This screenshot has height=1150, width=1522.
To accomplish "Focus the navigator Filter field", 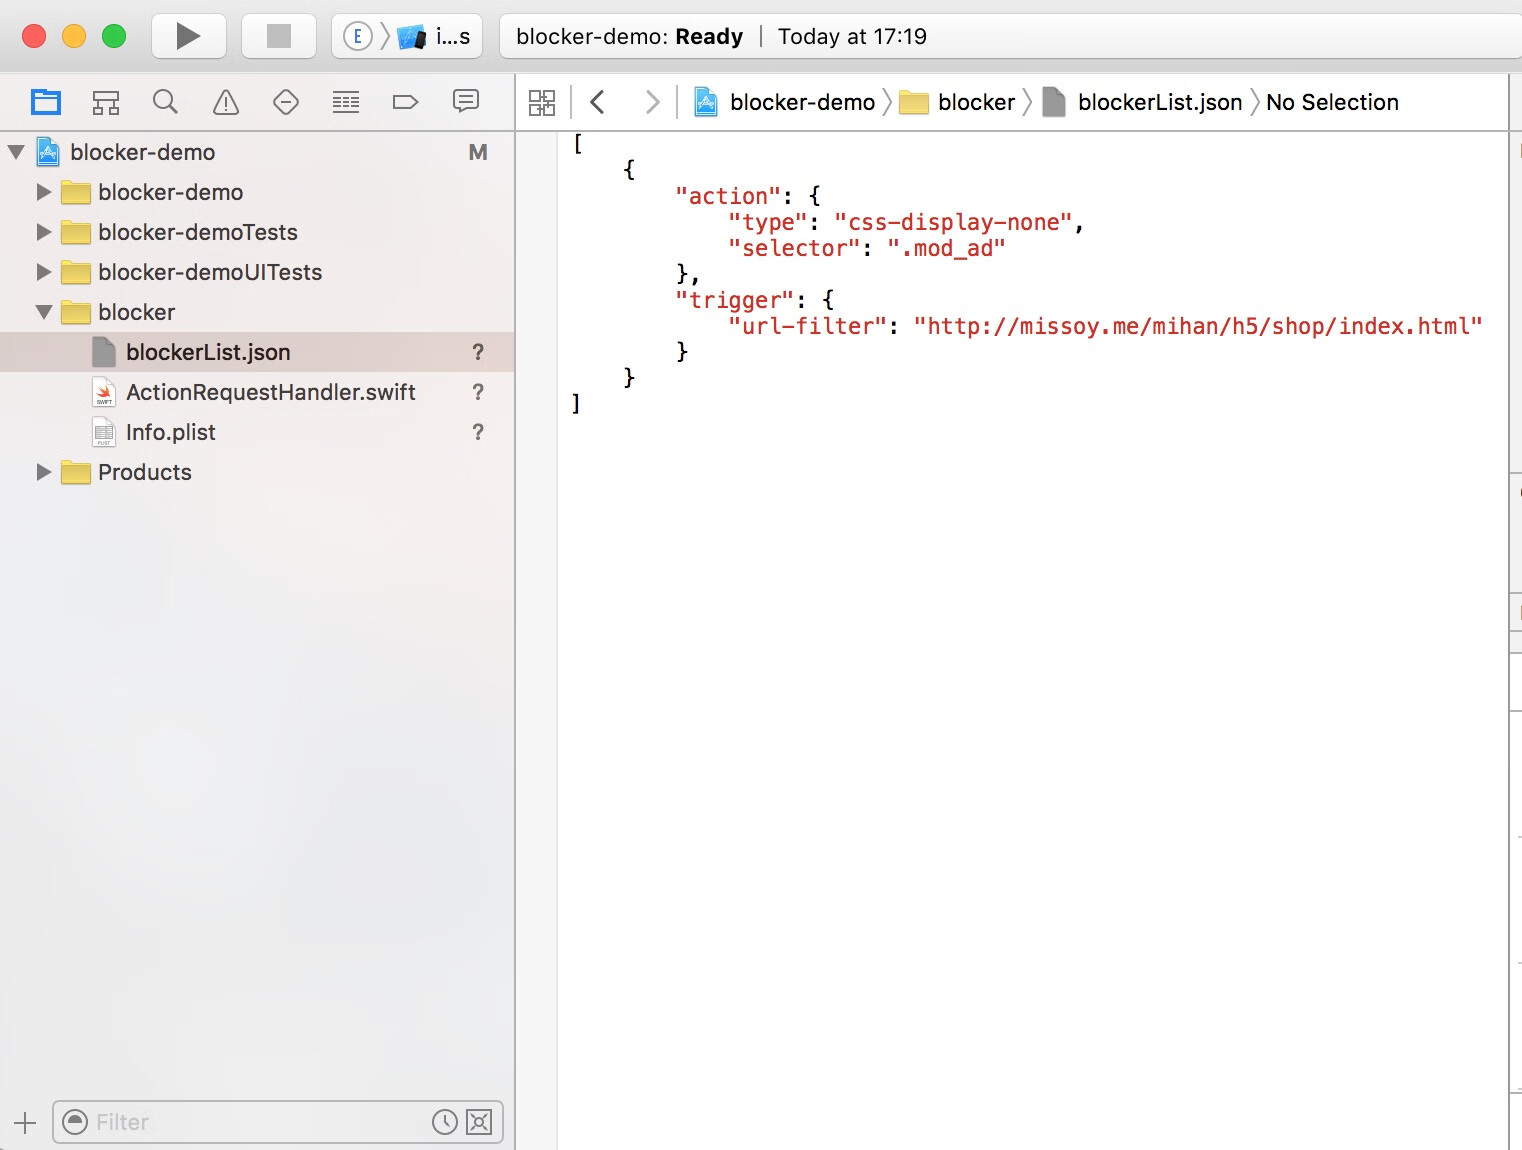I will coord(277,1122).
